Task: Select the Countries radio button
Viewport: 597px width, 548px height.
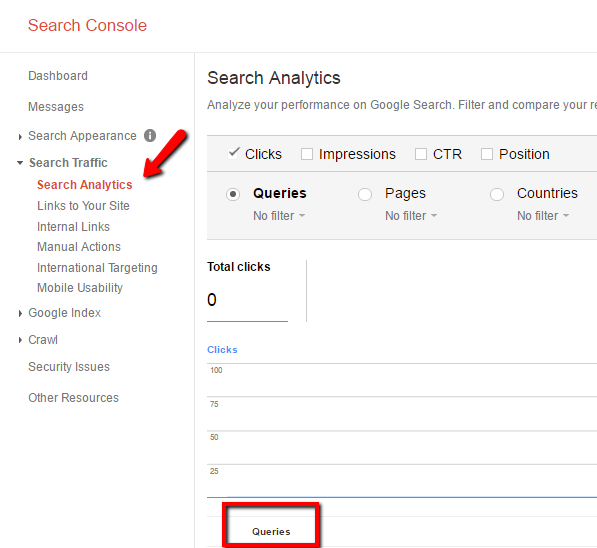Action: tap(497, 194)
